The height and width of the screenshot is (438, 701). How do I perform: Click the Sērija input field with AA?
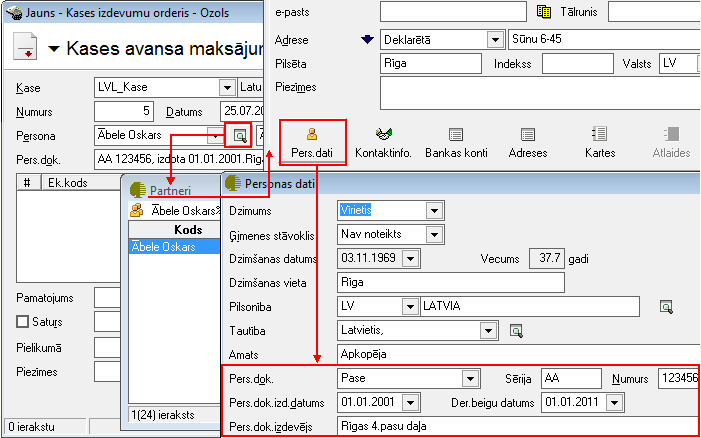pyautogui.click(x=571, y=379)
